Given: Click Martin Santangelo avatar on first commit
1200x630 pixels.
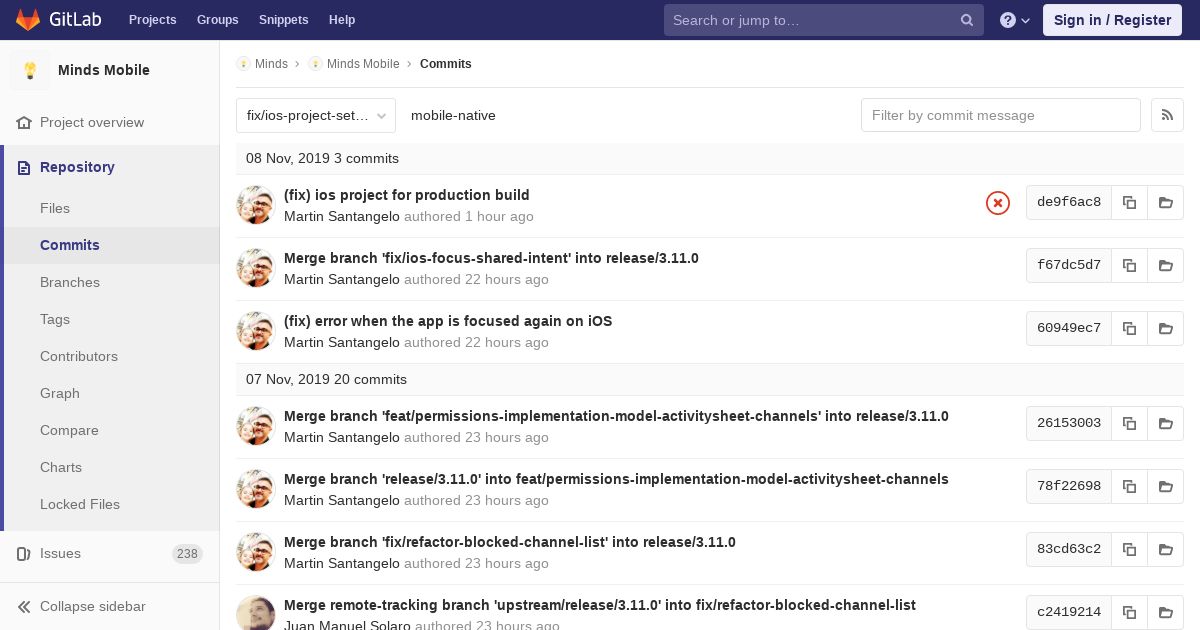Looking at the screenshot, I should (256, 205).
